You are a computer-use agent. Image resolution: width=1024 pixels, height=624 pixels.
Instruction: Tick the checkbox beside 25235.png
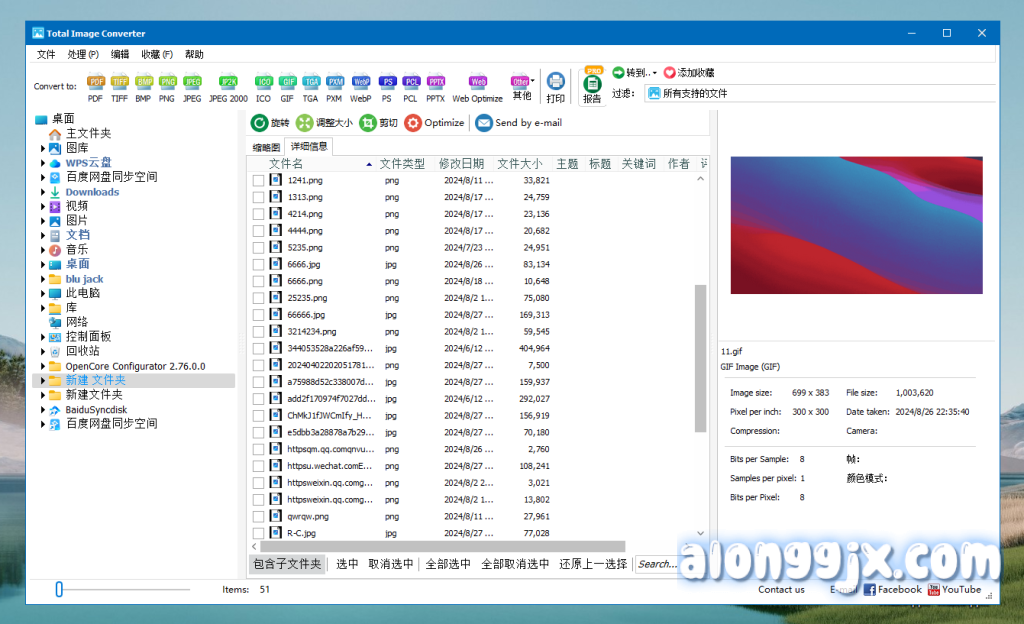coord(259,298)
